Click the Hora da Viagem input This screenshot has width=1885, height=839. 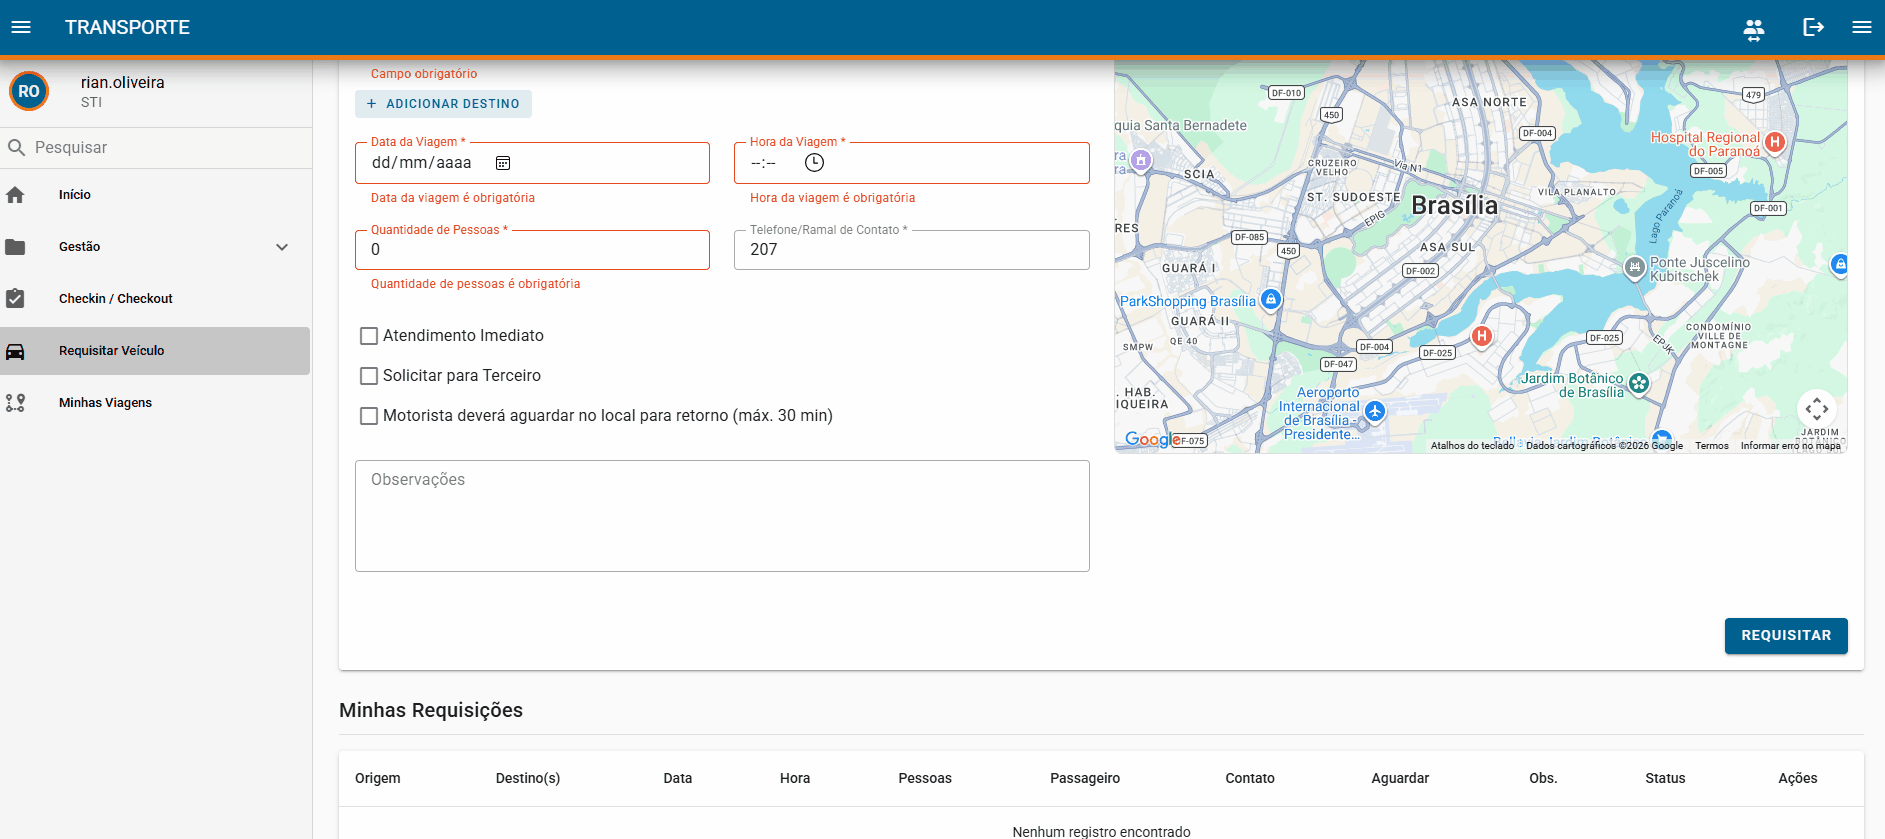(x=912, y=163)
